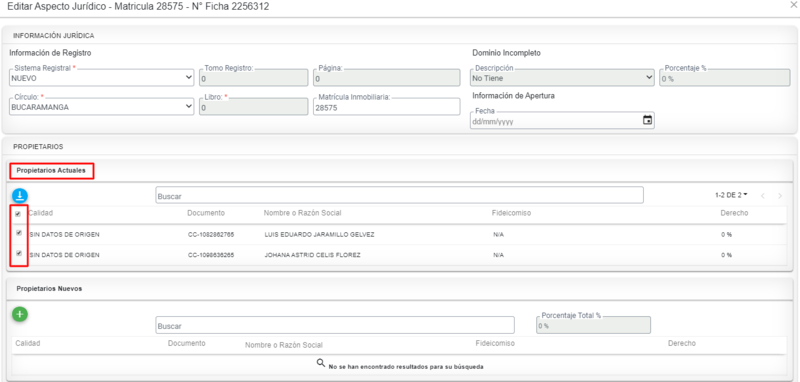Open the 1-2 DE 2 rows-per-page dropdown
The width and height of the screenshot is (800, 382).
click(732, 195)
